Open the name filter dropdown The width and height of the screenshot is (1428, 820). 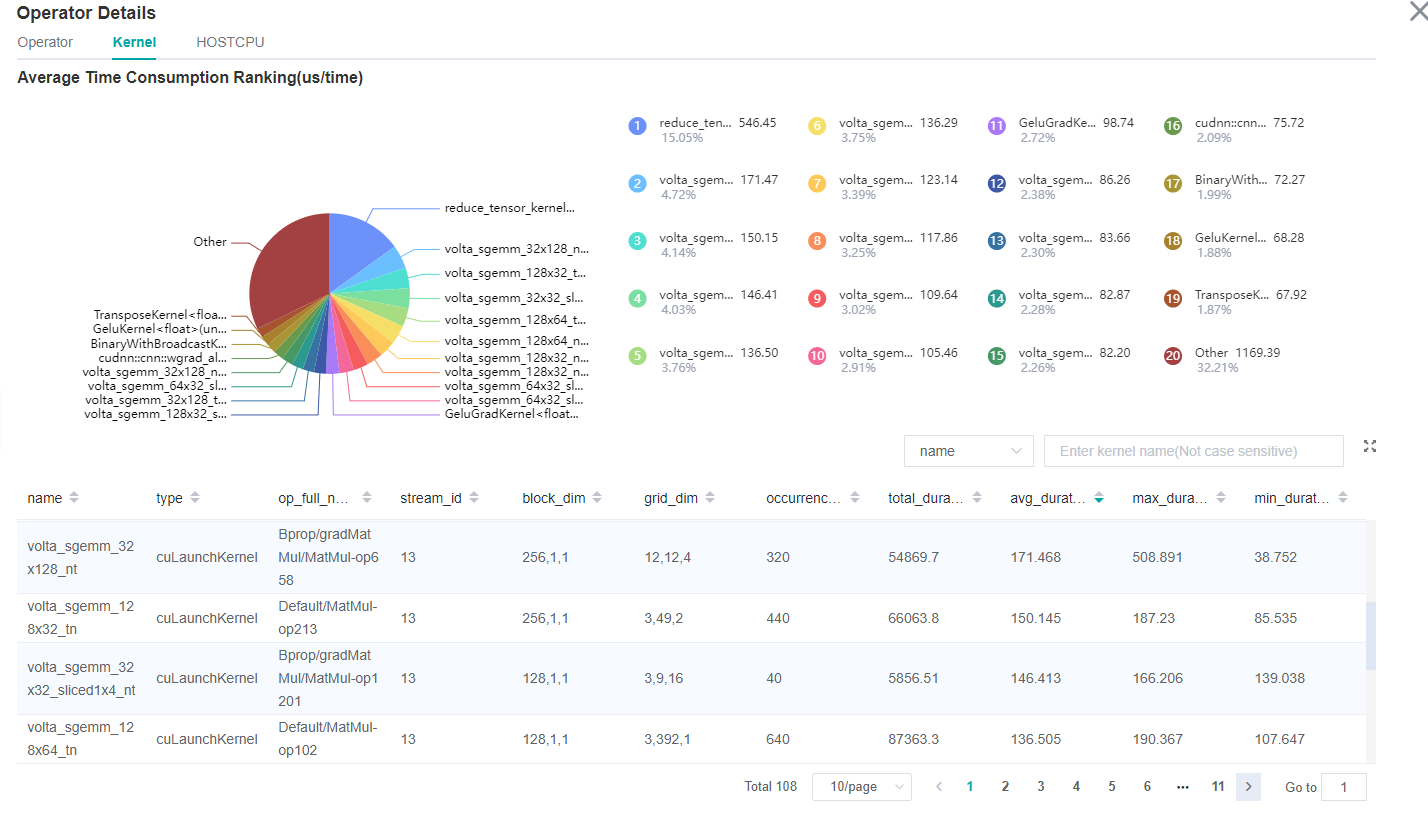968,451
